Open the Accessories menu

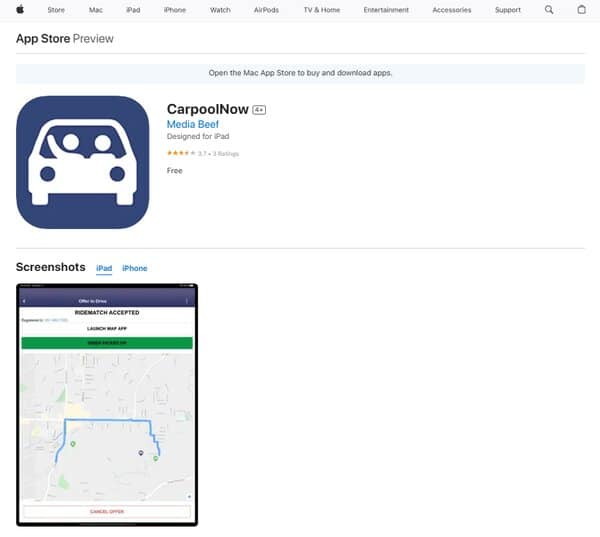452,10
